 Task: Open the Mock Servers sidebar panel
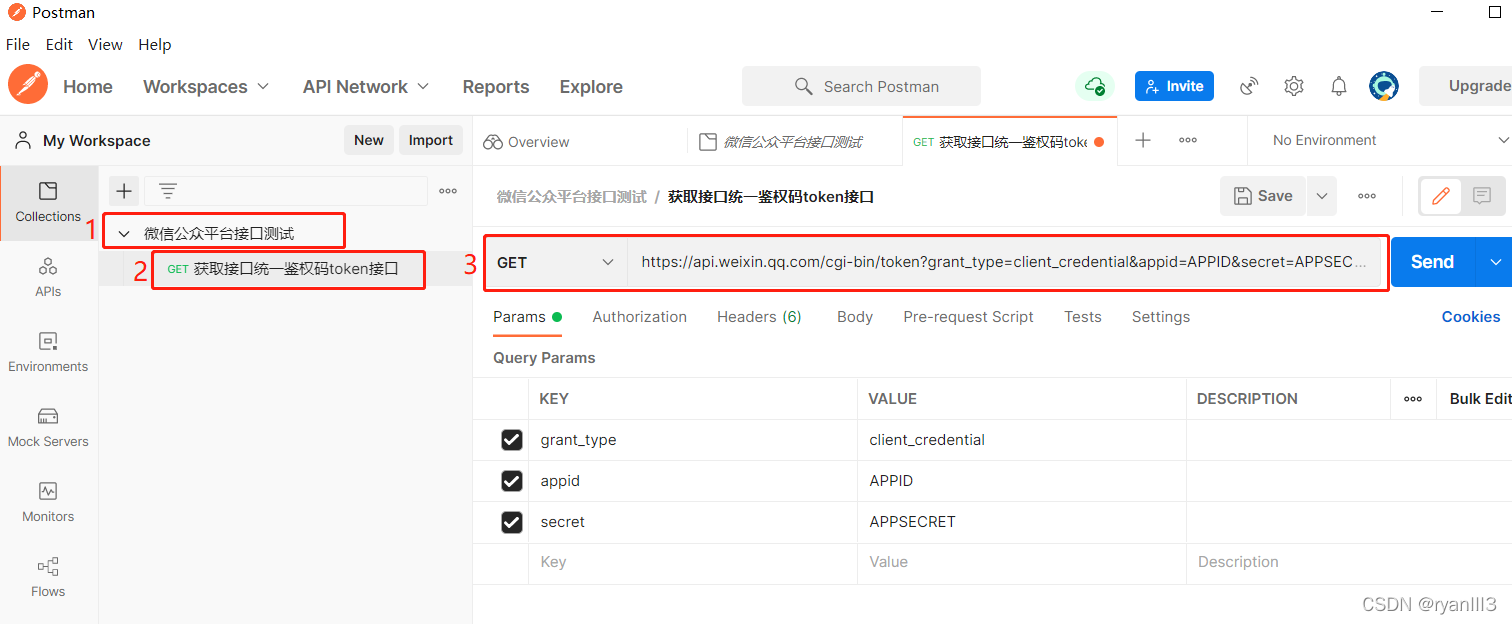pyautogui.click(x=48, y=427)
